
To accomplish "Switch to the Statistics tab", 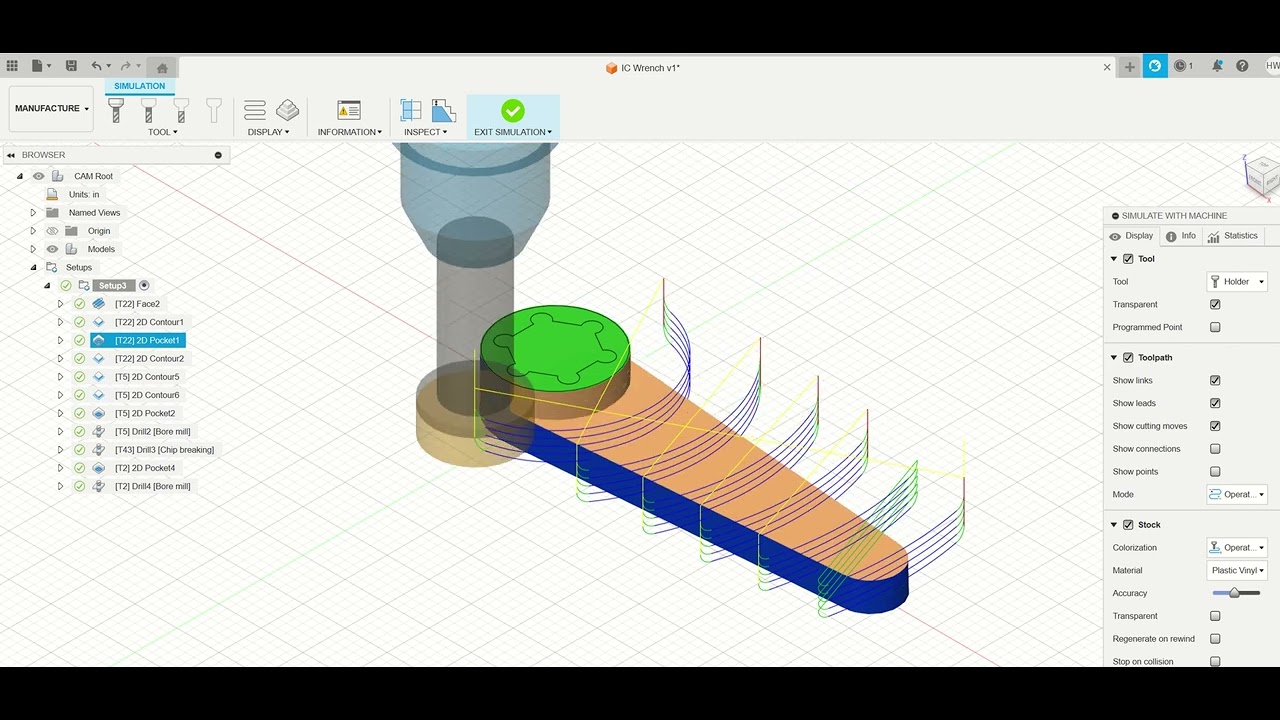I will click(1233, 236).
